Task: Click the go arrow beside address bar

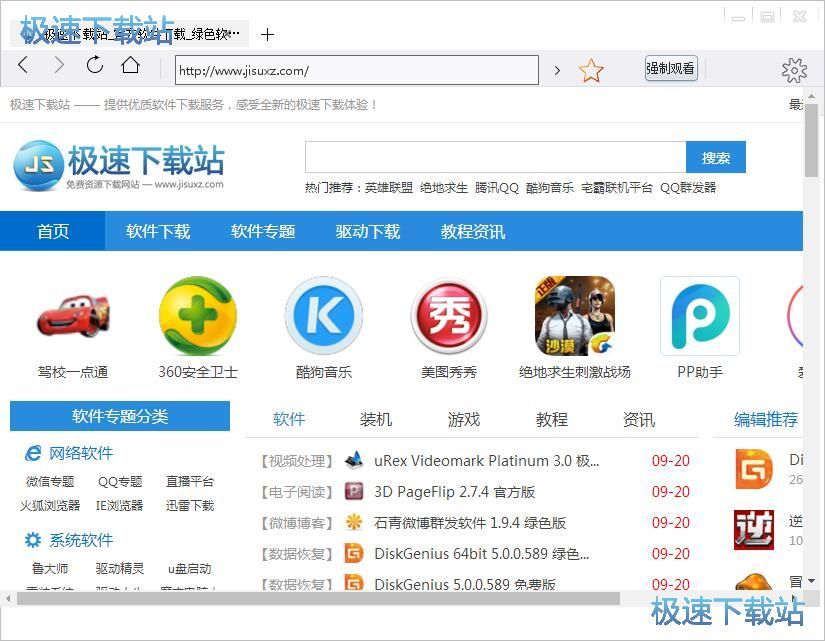Action: [x=557, y=70]
